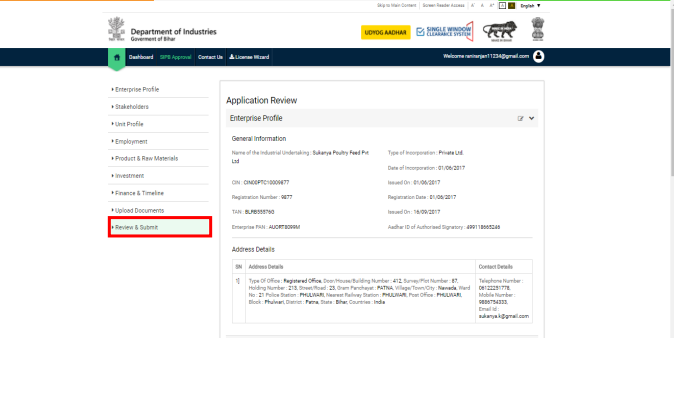The height and width of the screenshot is (405, 674).
Task: Select Unit Profile in the sidebar
Action: (x=158, y=124)
